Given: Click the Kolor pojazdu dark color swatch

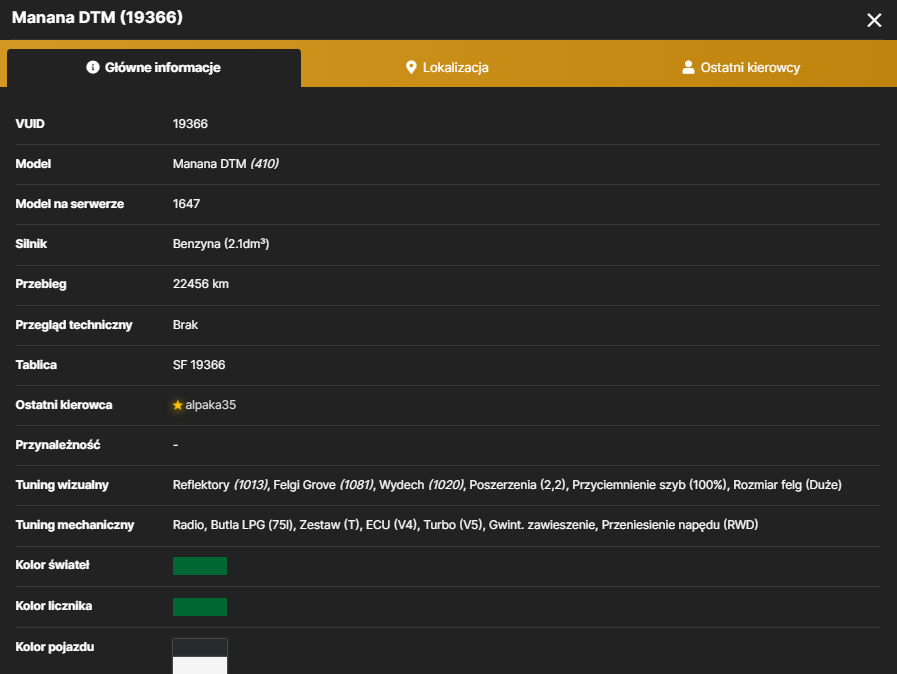Looking at the screenshot, I should pos(200,648).
